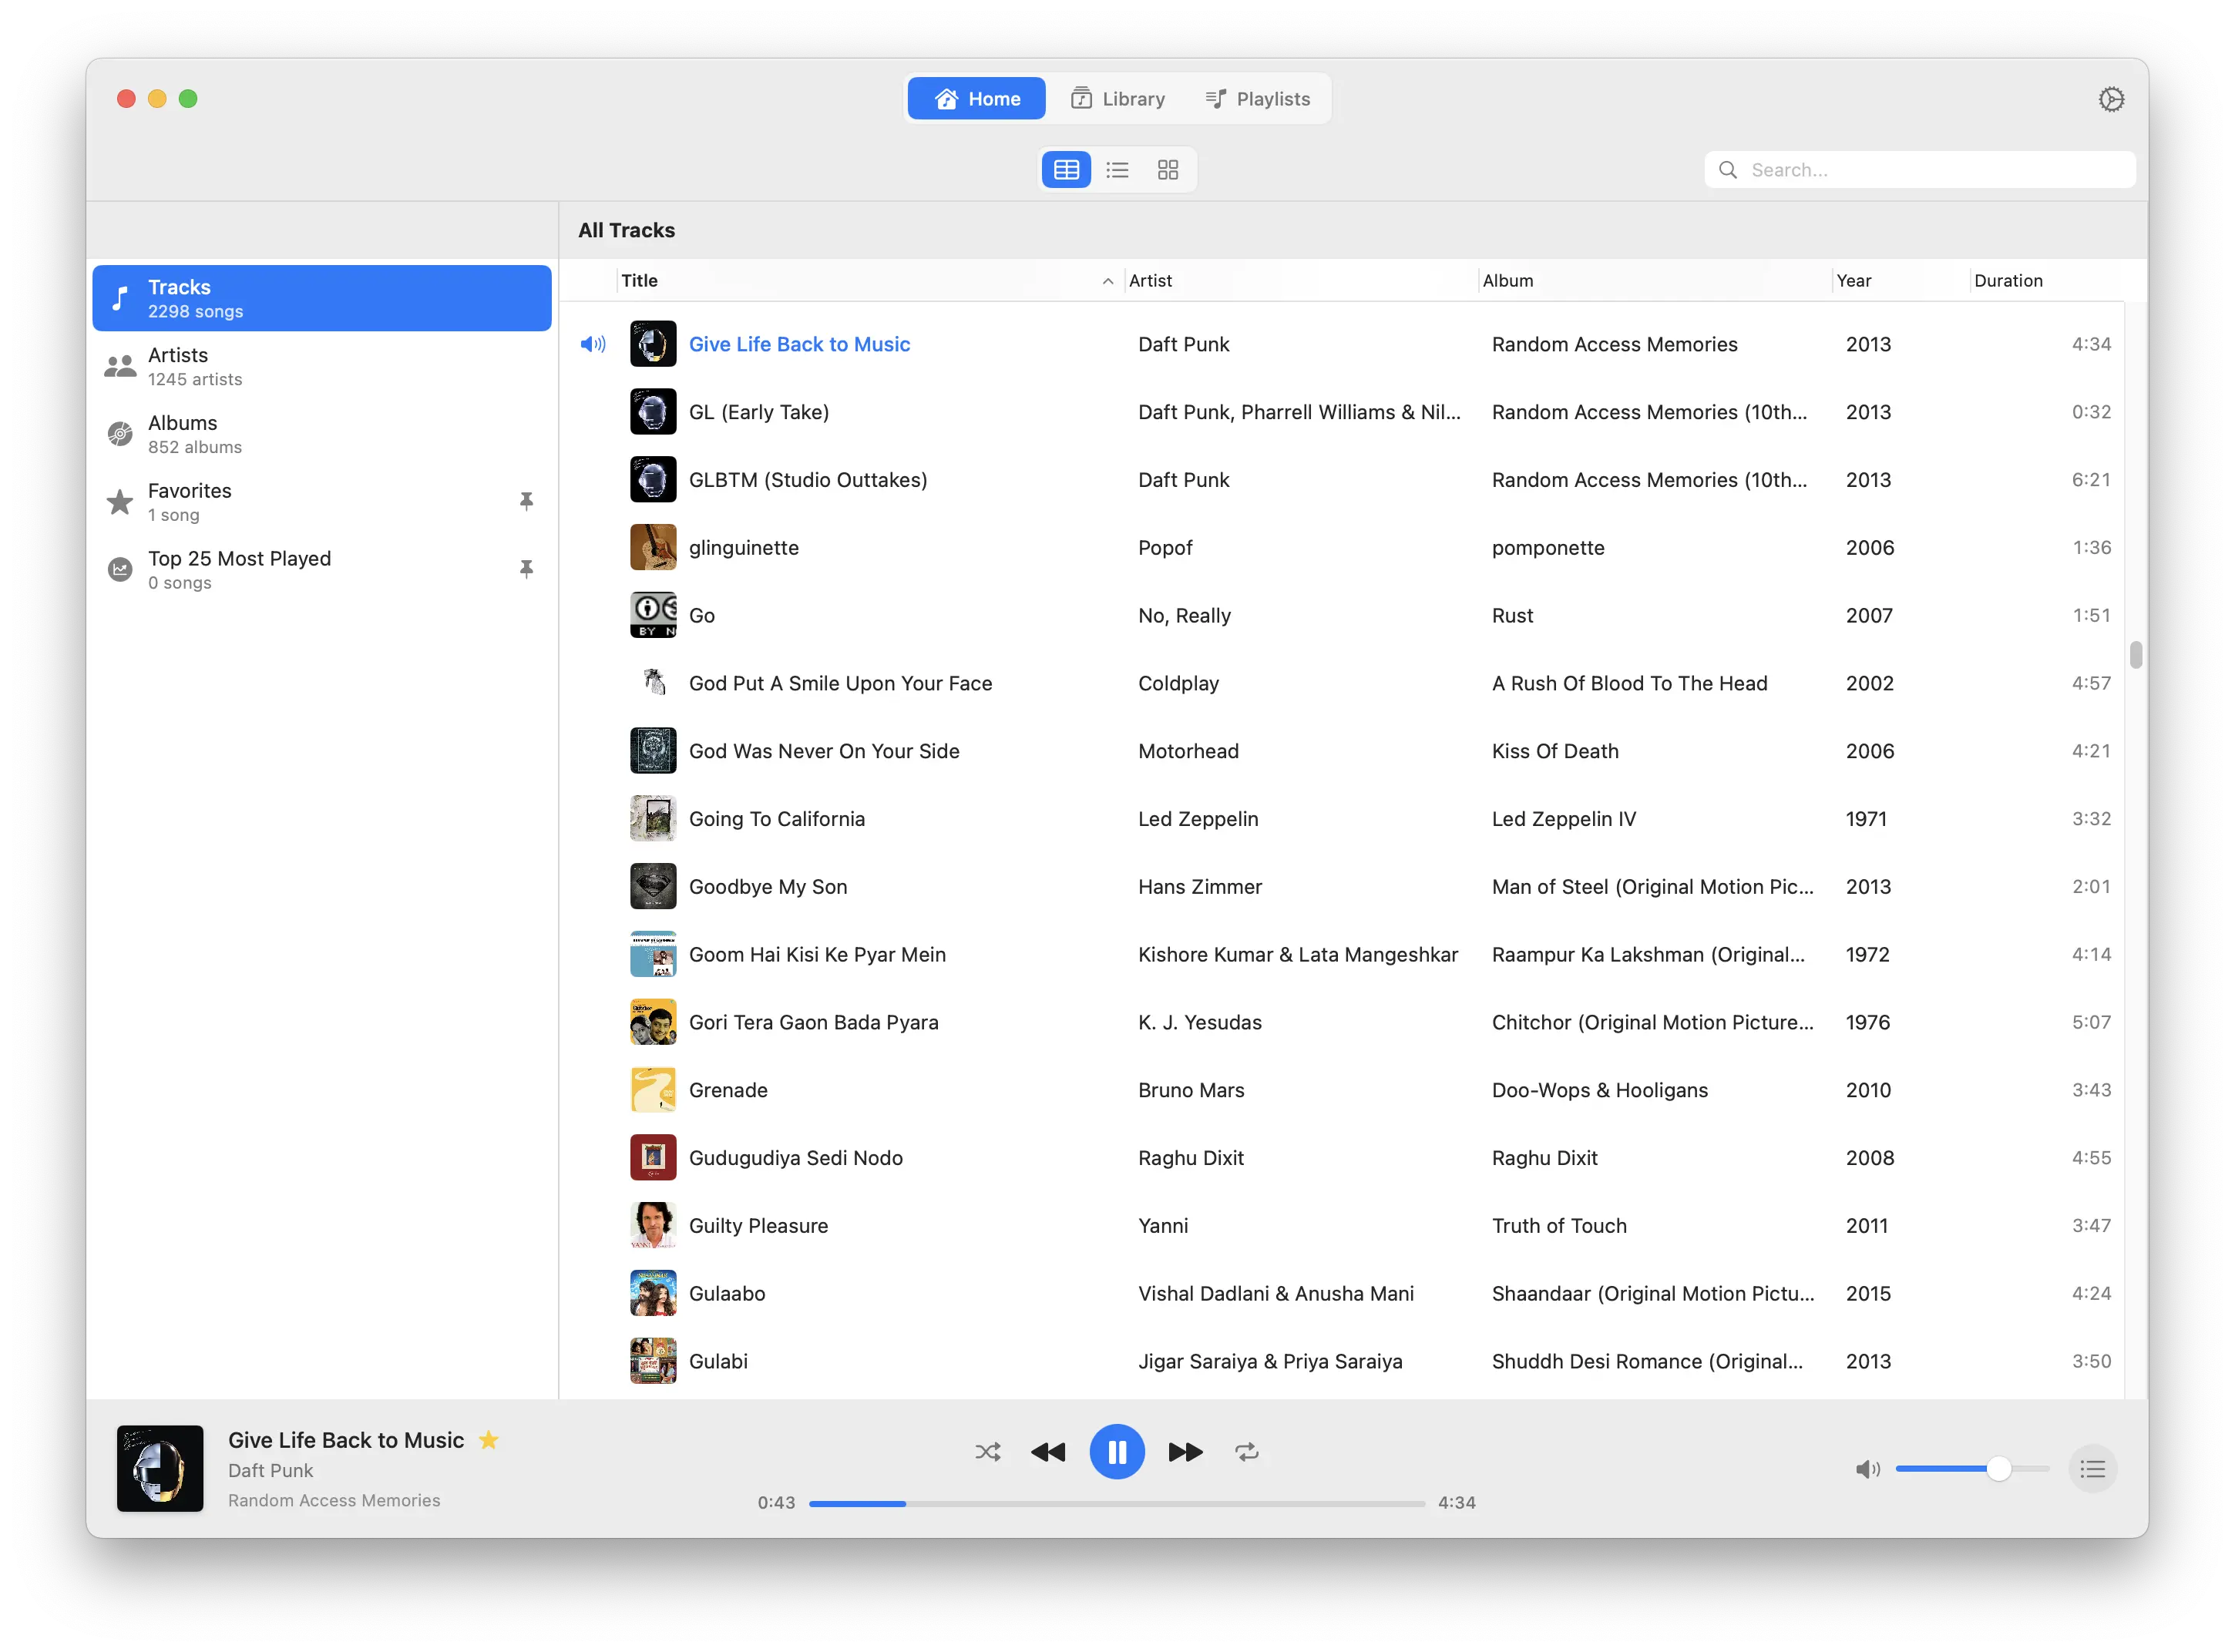This screenshot has width=2235, height=1652.
Task: Select the Give Life Back to Music title
Action: point(799,344)
